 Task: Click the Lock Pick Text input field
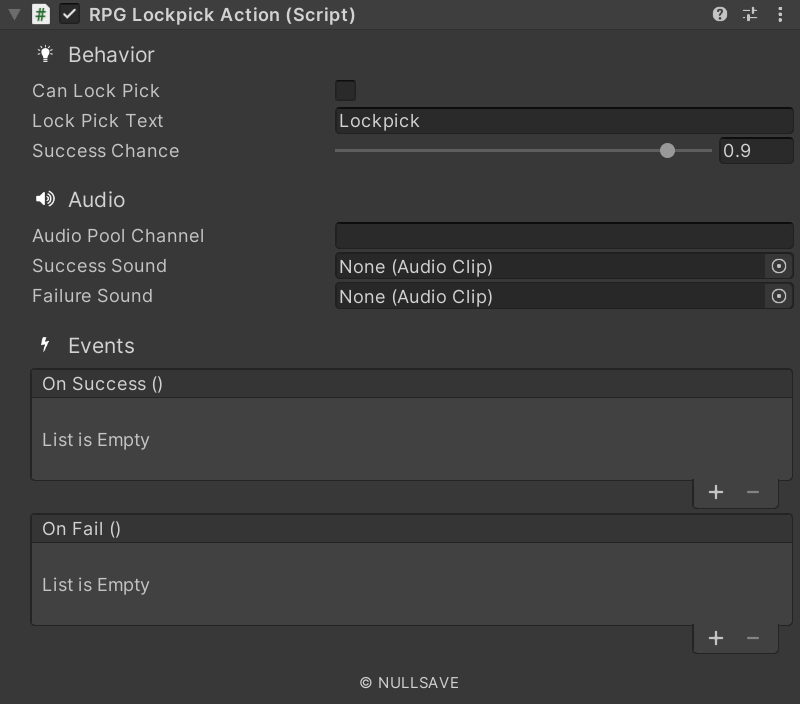pyautogui.click(x=563, y=121)
